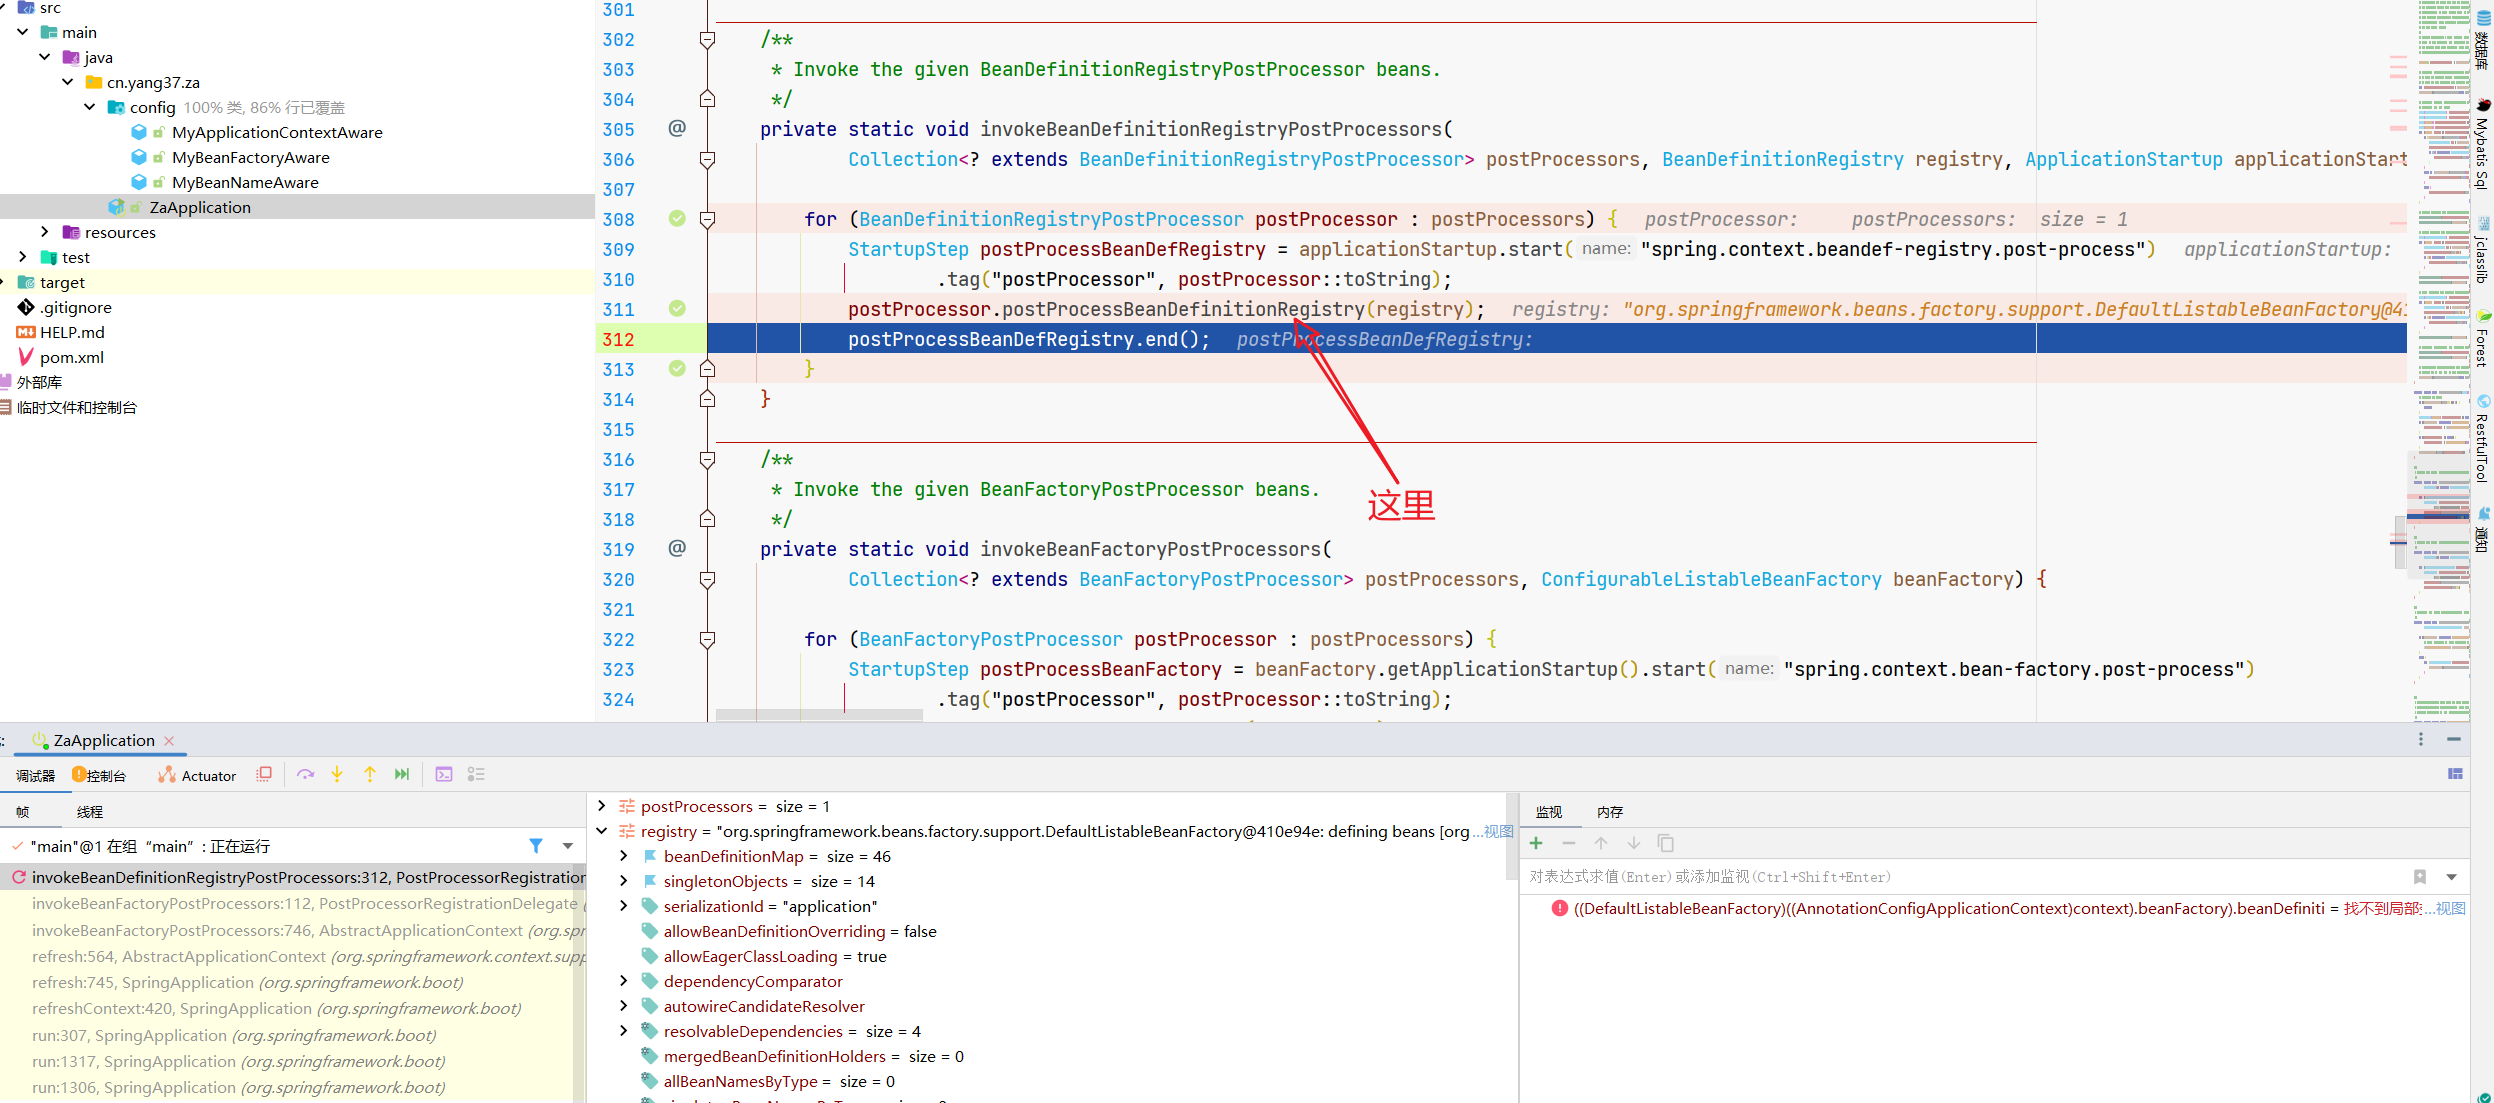Switch to the 内存 (Memory) tab
The image size is (2494, 1103).
point(1610,812)
